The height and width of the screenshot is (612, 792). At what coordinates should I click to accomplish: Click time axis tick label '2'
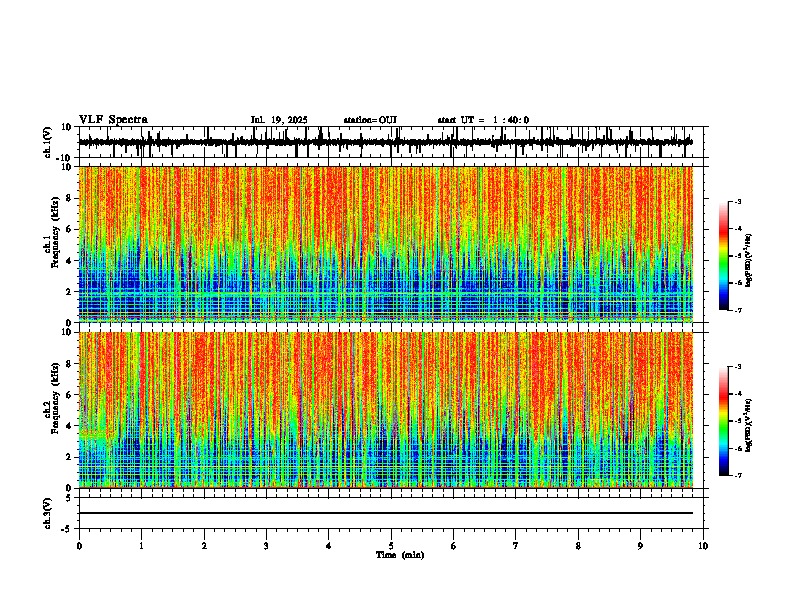tap(204, 546)
